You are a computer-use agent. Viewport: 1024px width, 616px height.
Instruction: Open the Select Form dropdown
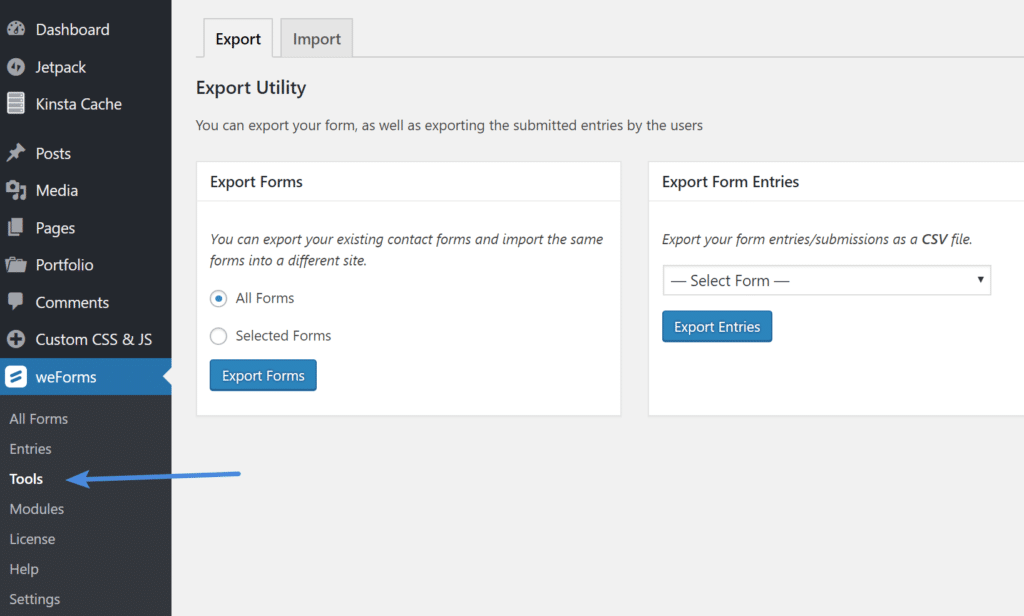826,280
